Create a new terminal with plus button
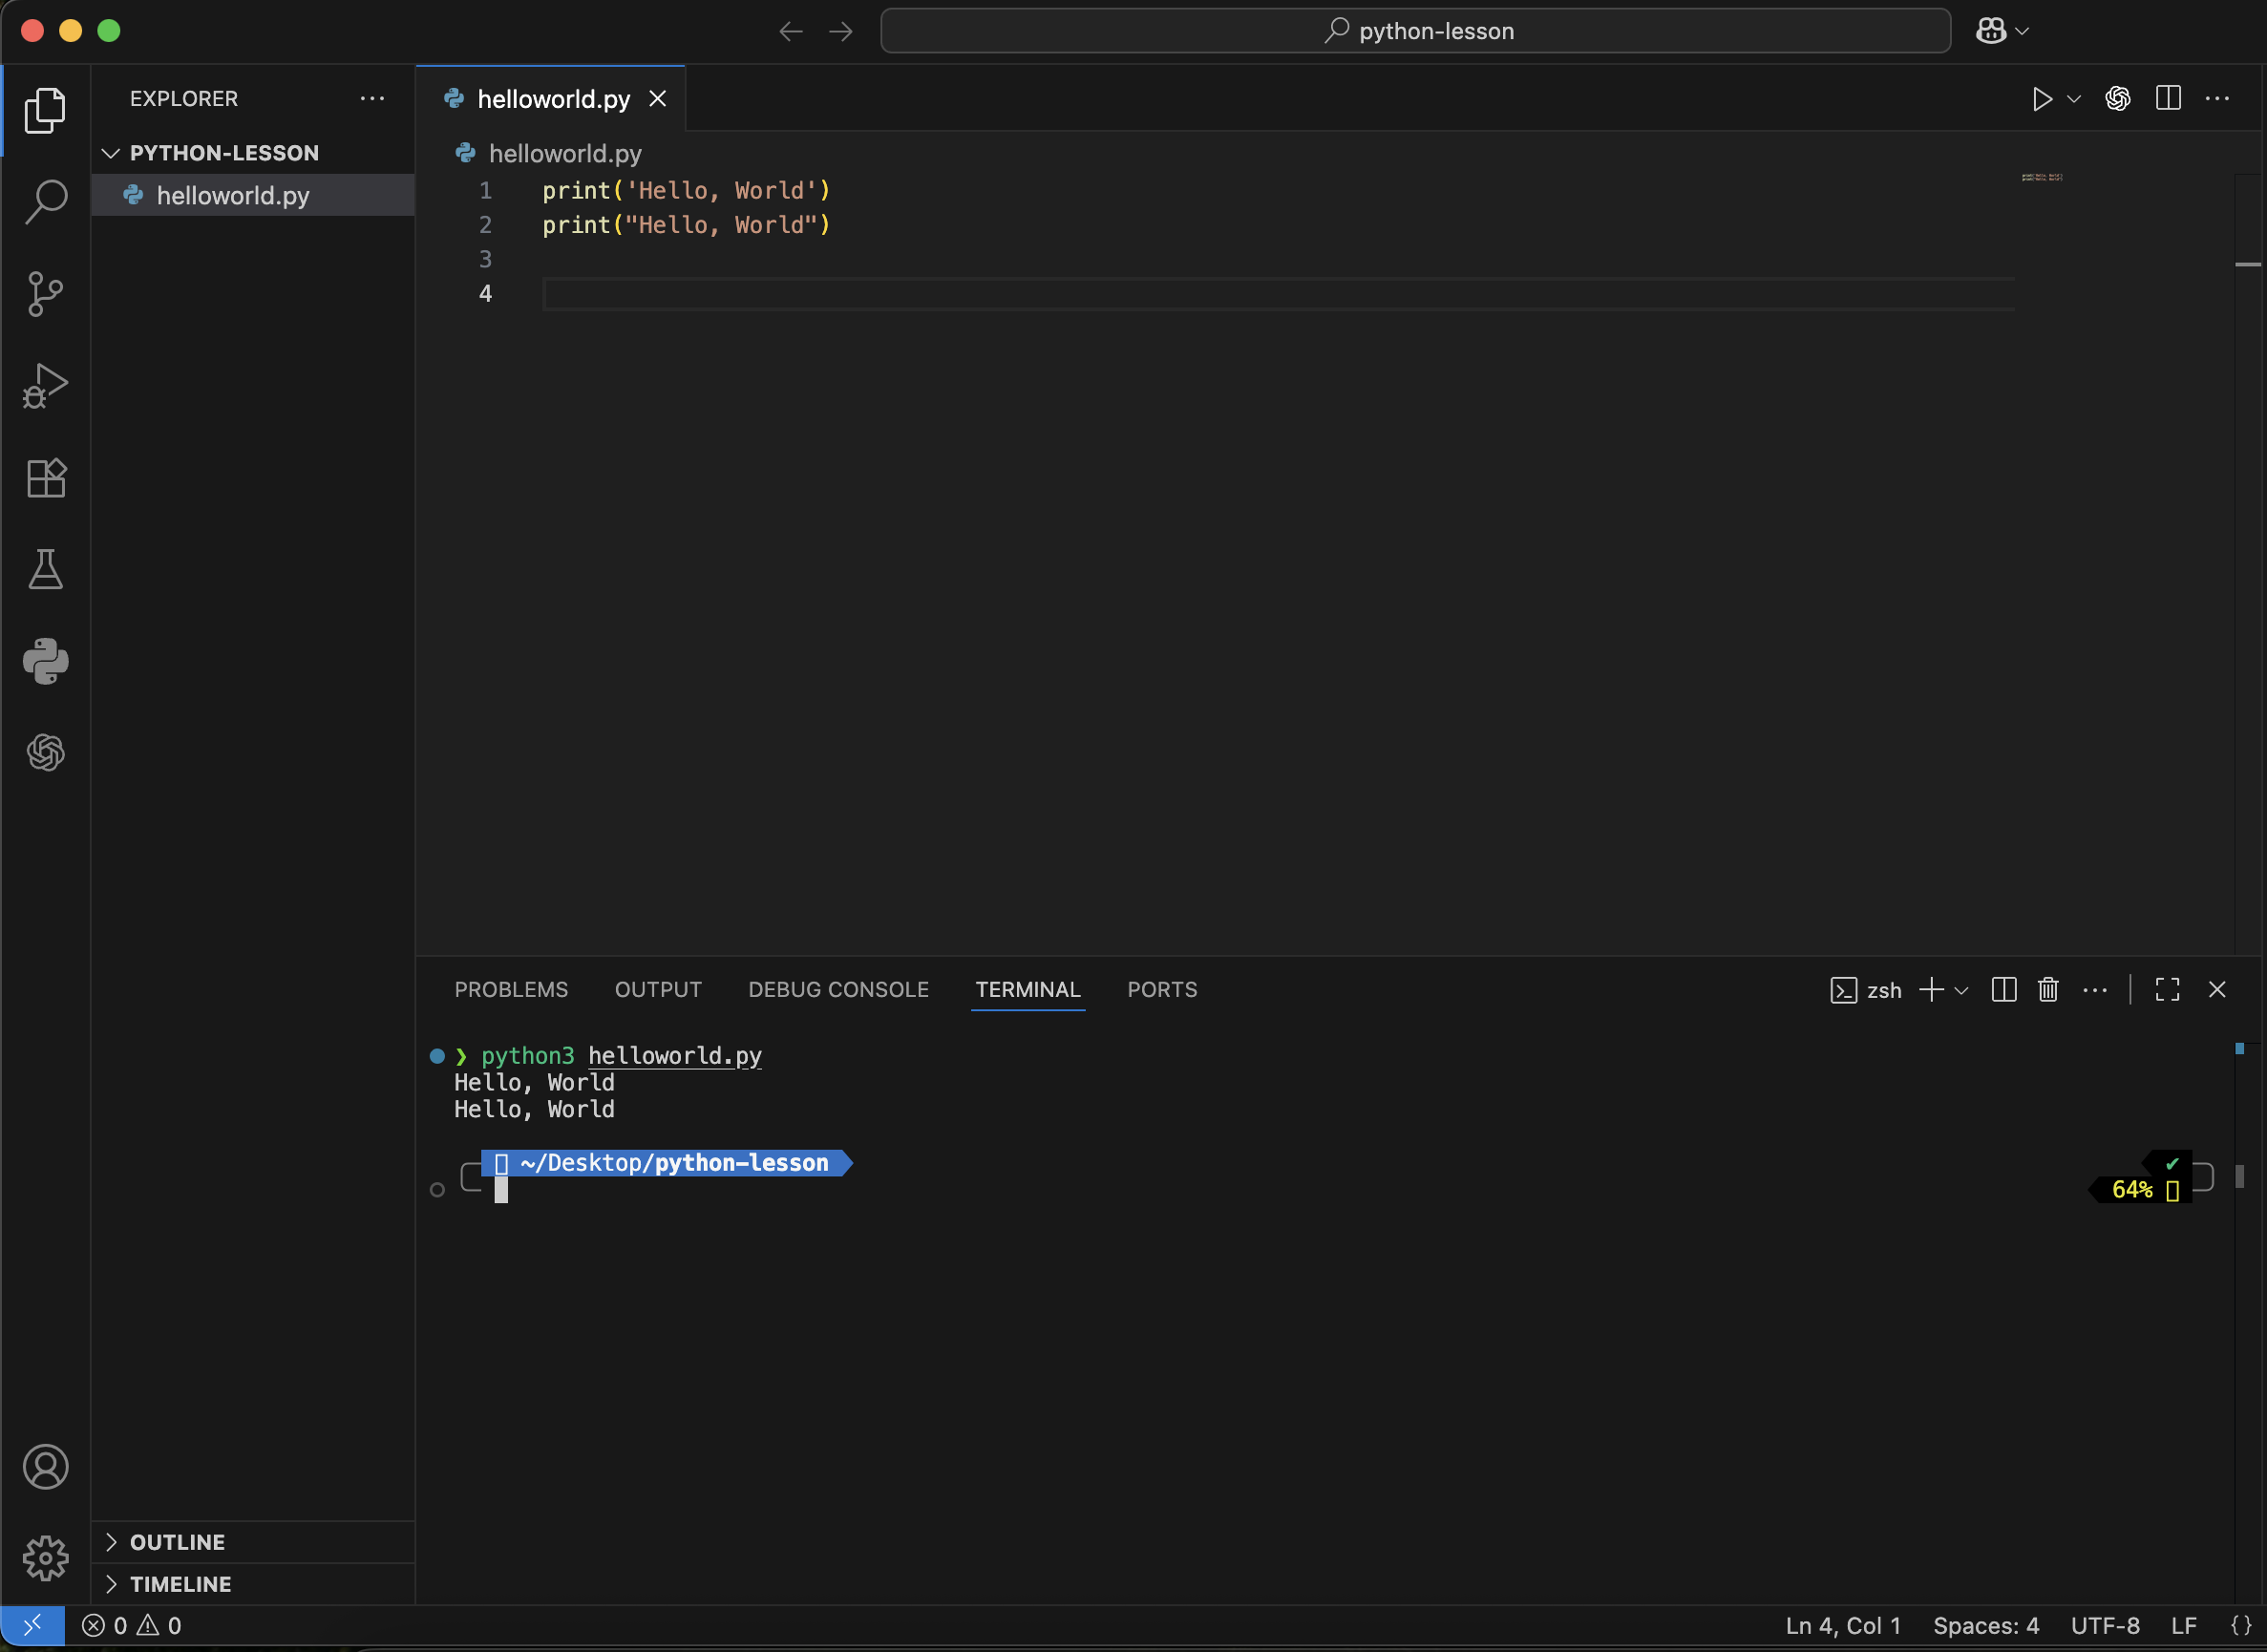This screenshot has height=1652, width=2267. [1931, 989]
